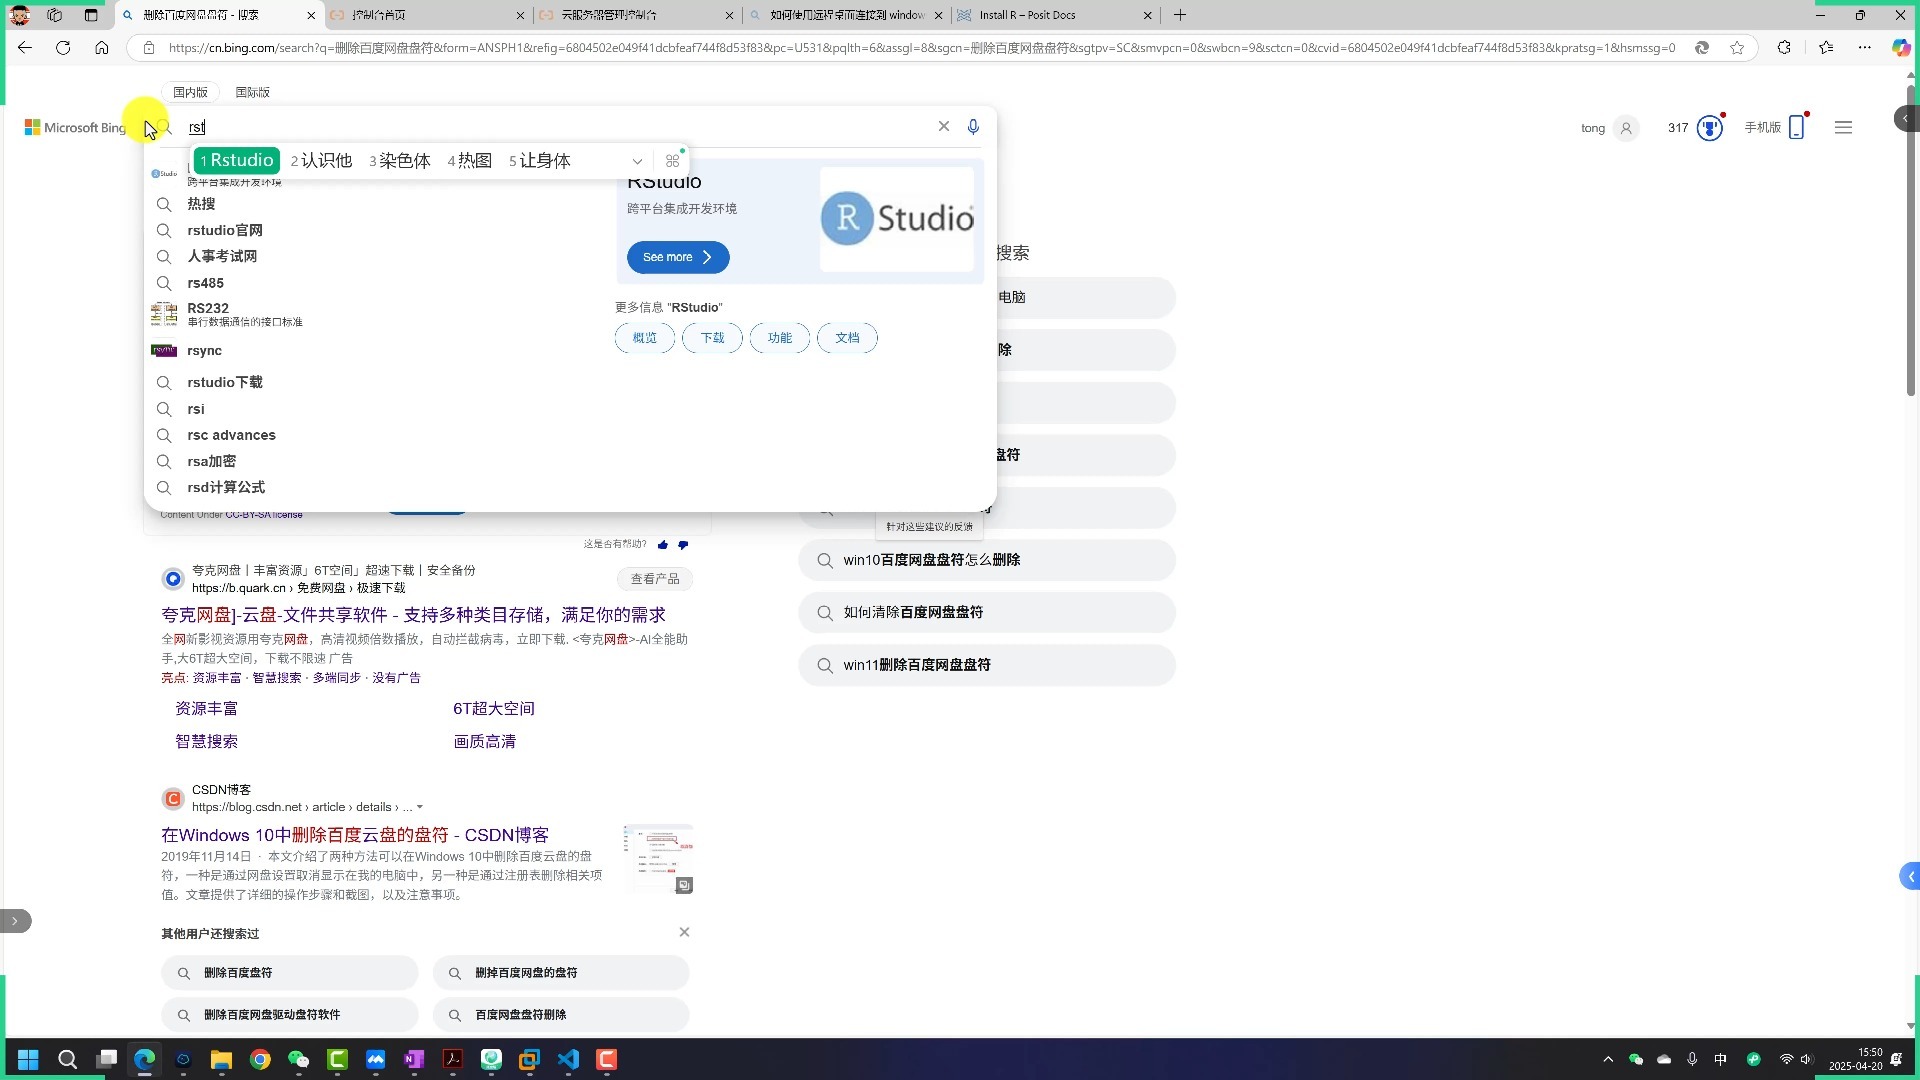Open the mobile version phone icon
This screenshot has height=1080, width=1920.
tap(1796, 128)
